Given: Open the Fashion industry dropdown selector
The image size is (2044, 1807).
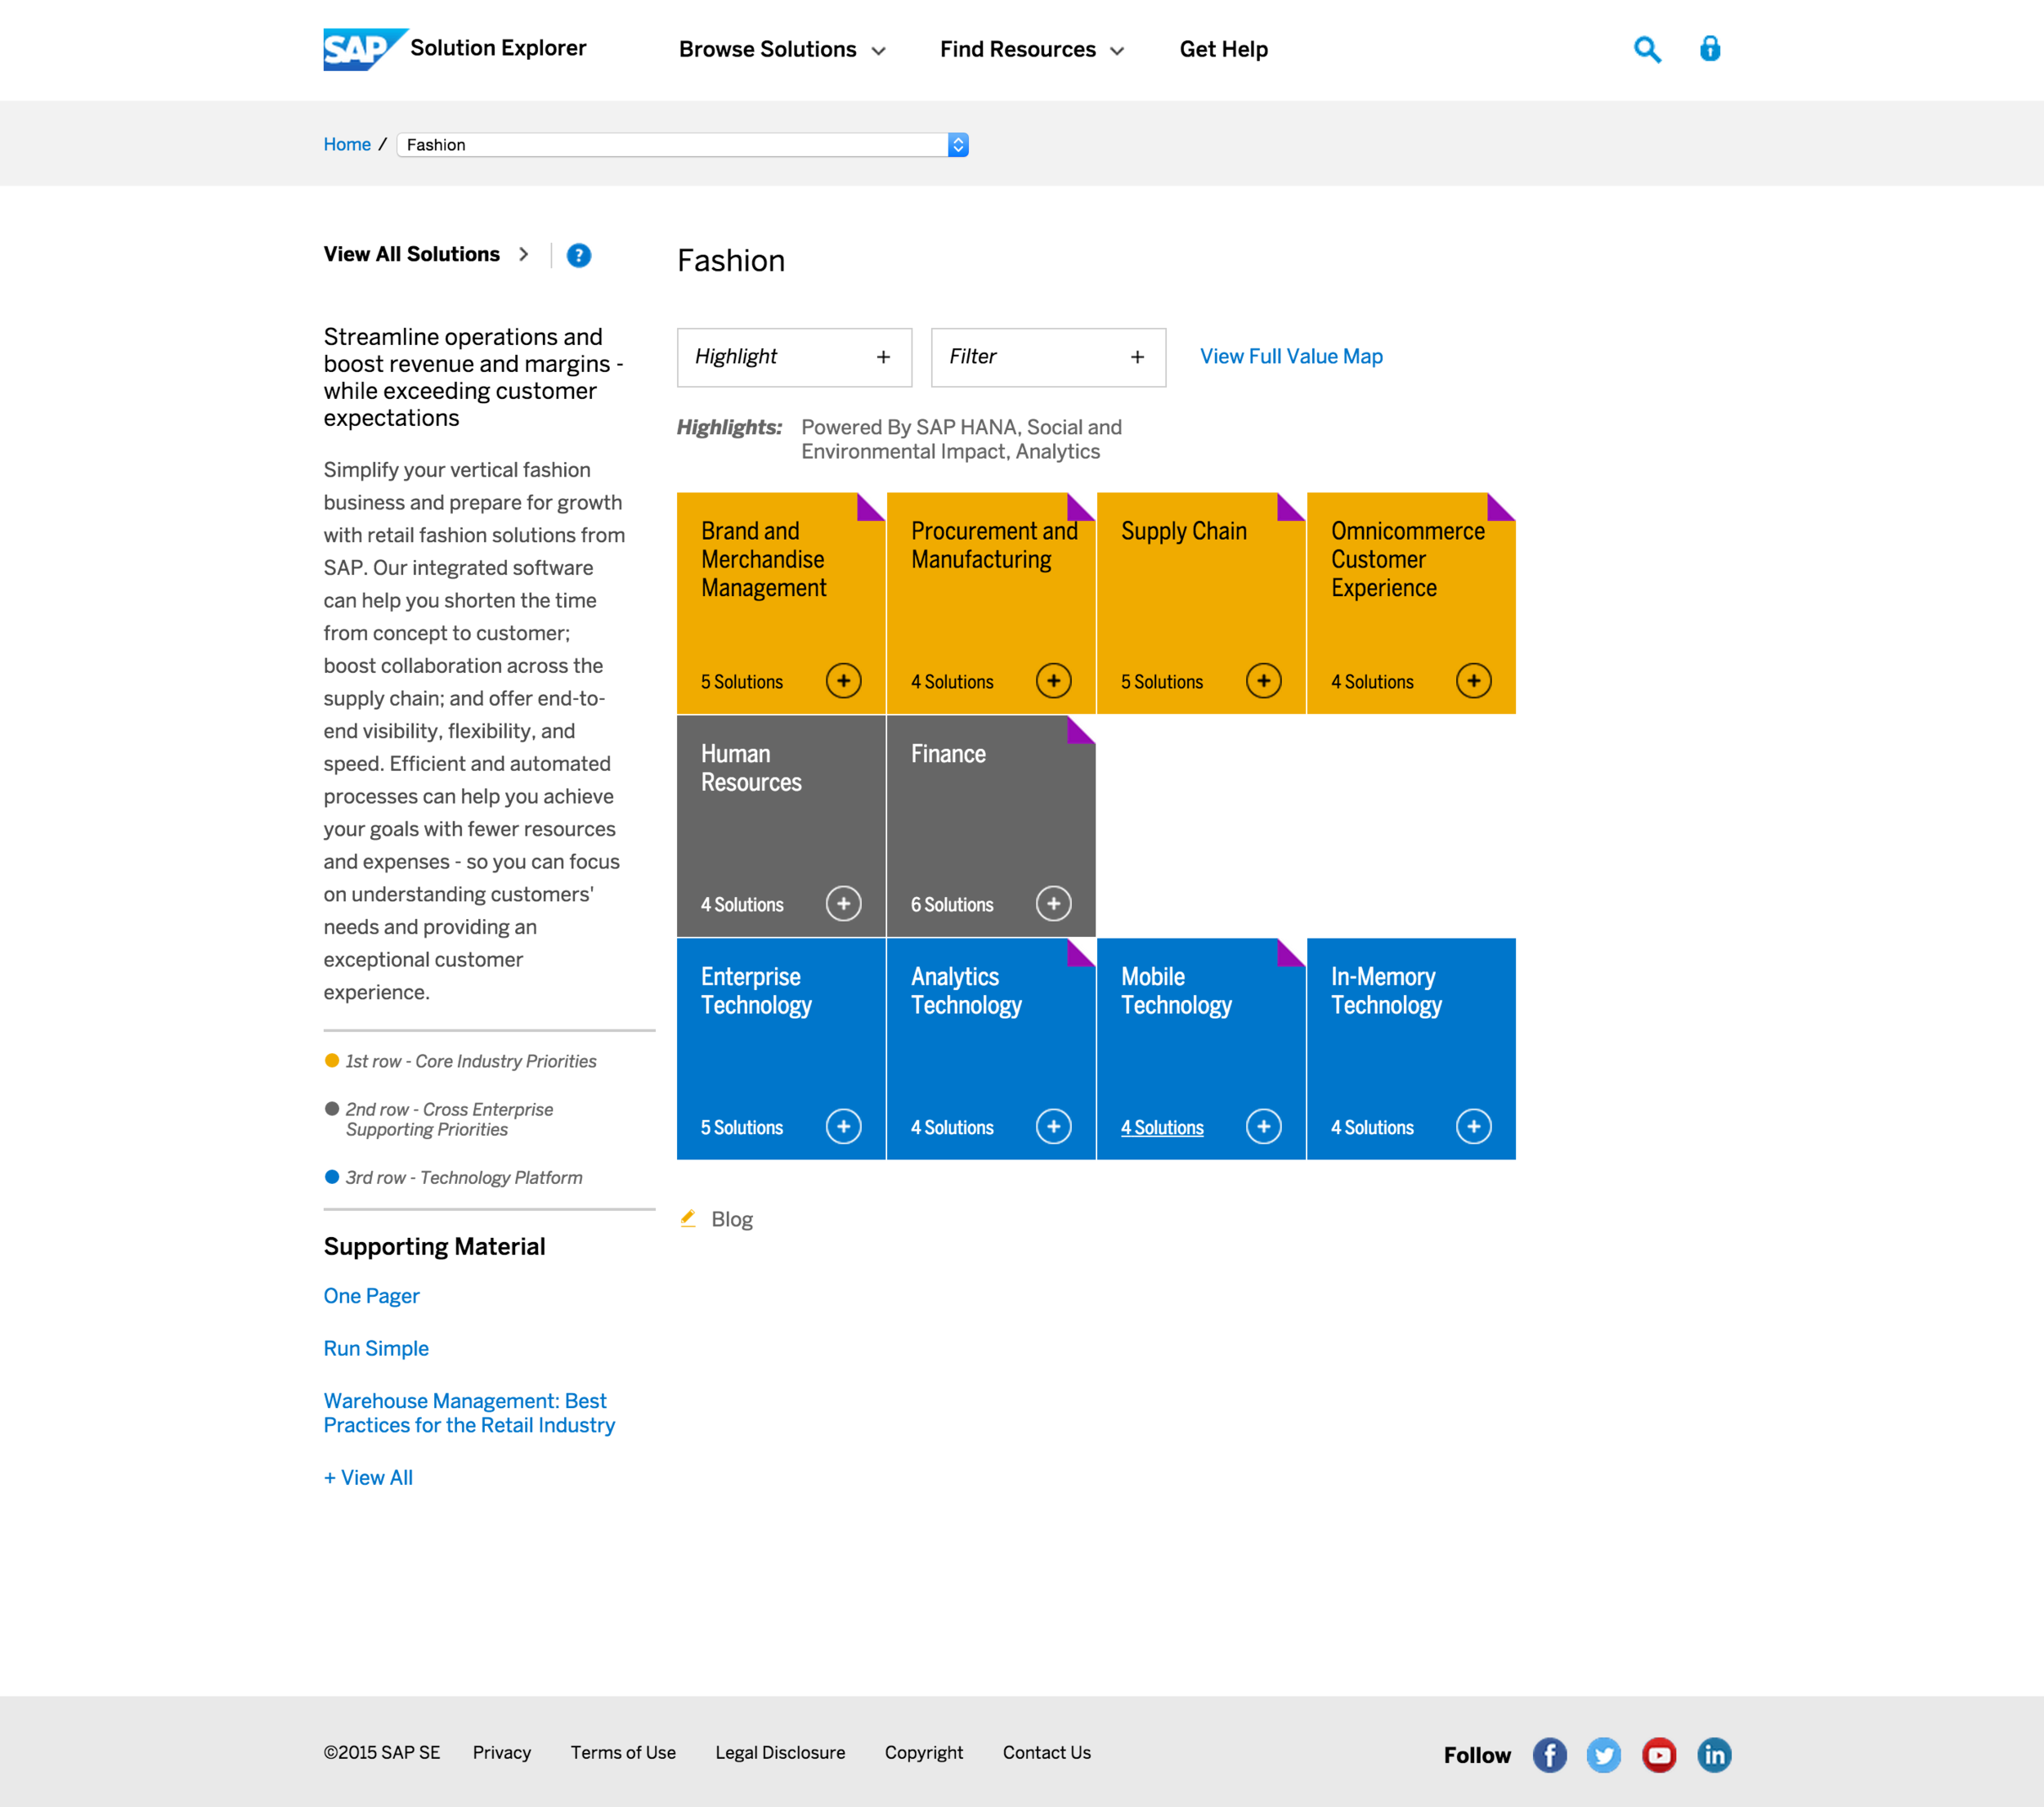Looking at the screenshot, I should click(x=682, y=145).
